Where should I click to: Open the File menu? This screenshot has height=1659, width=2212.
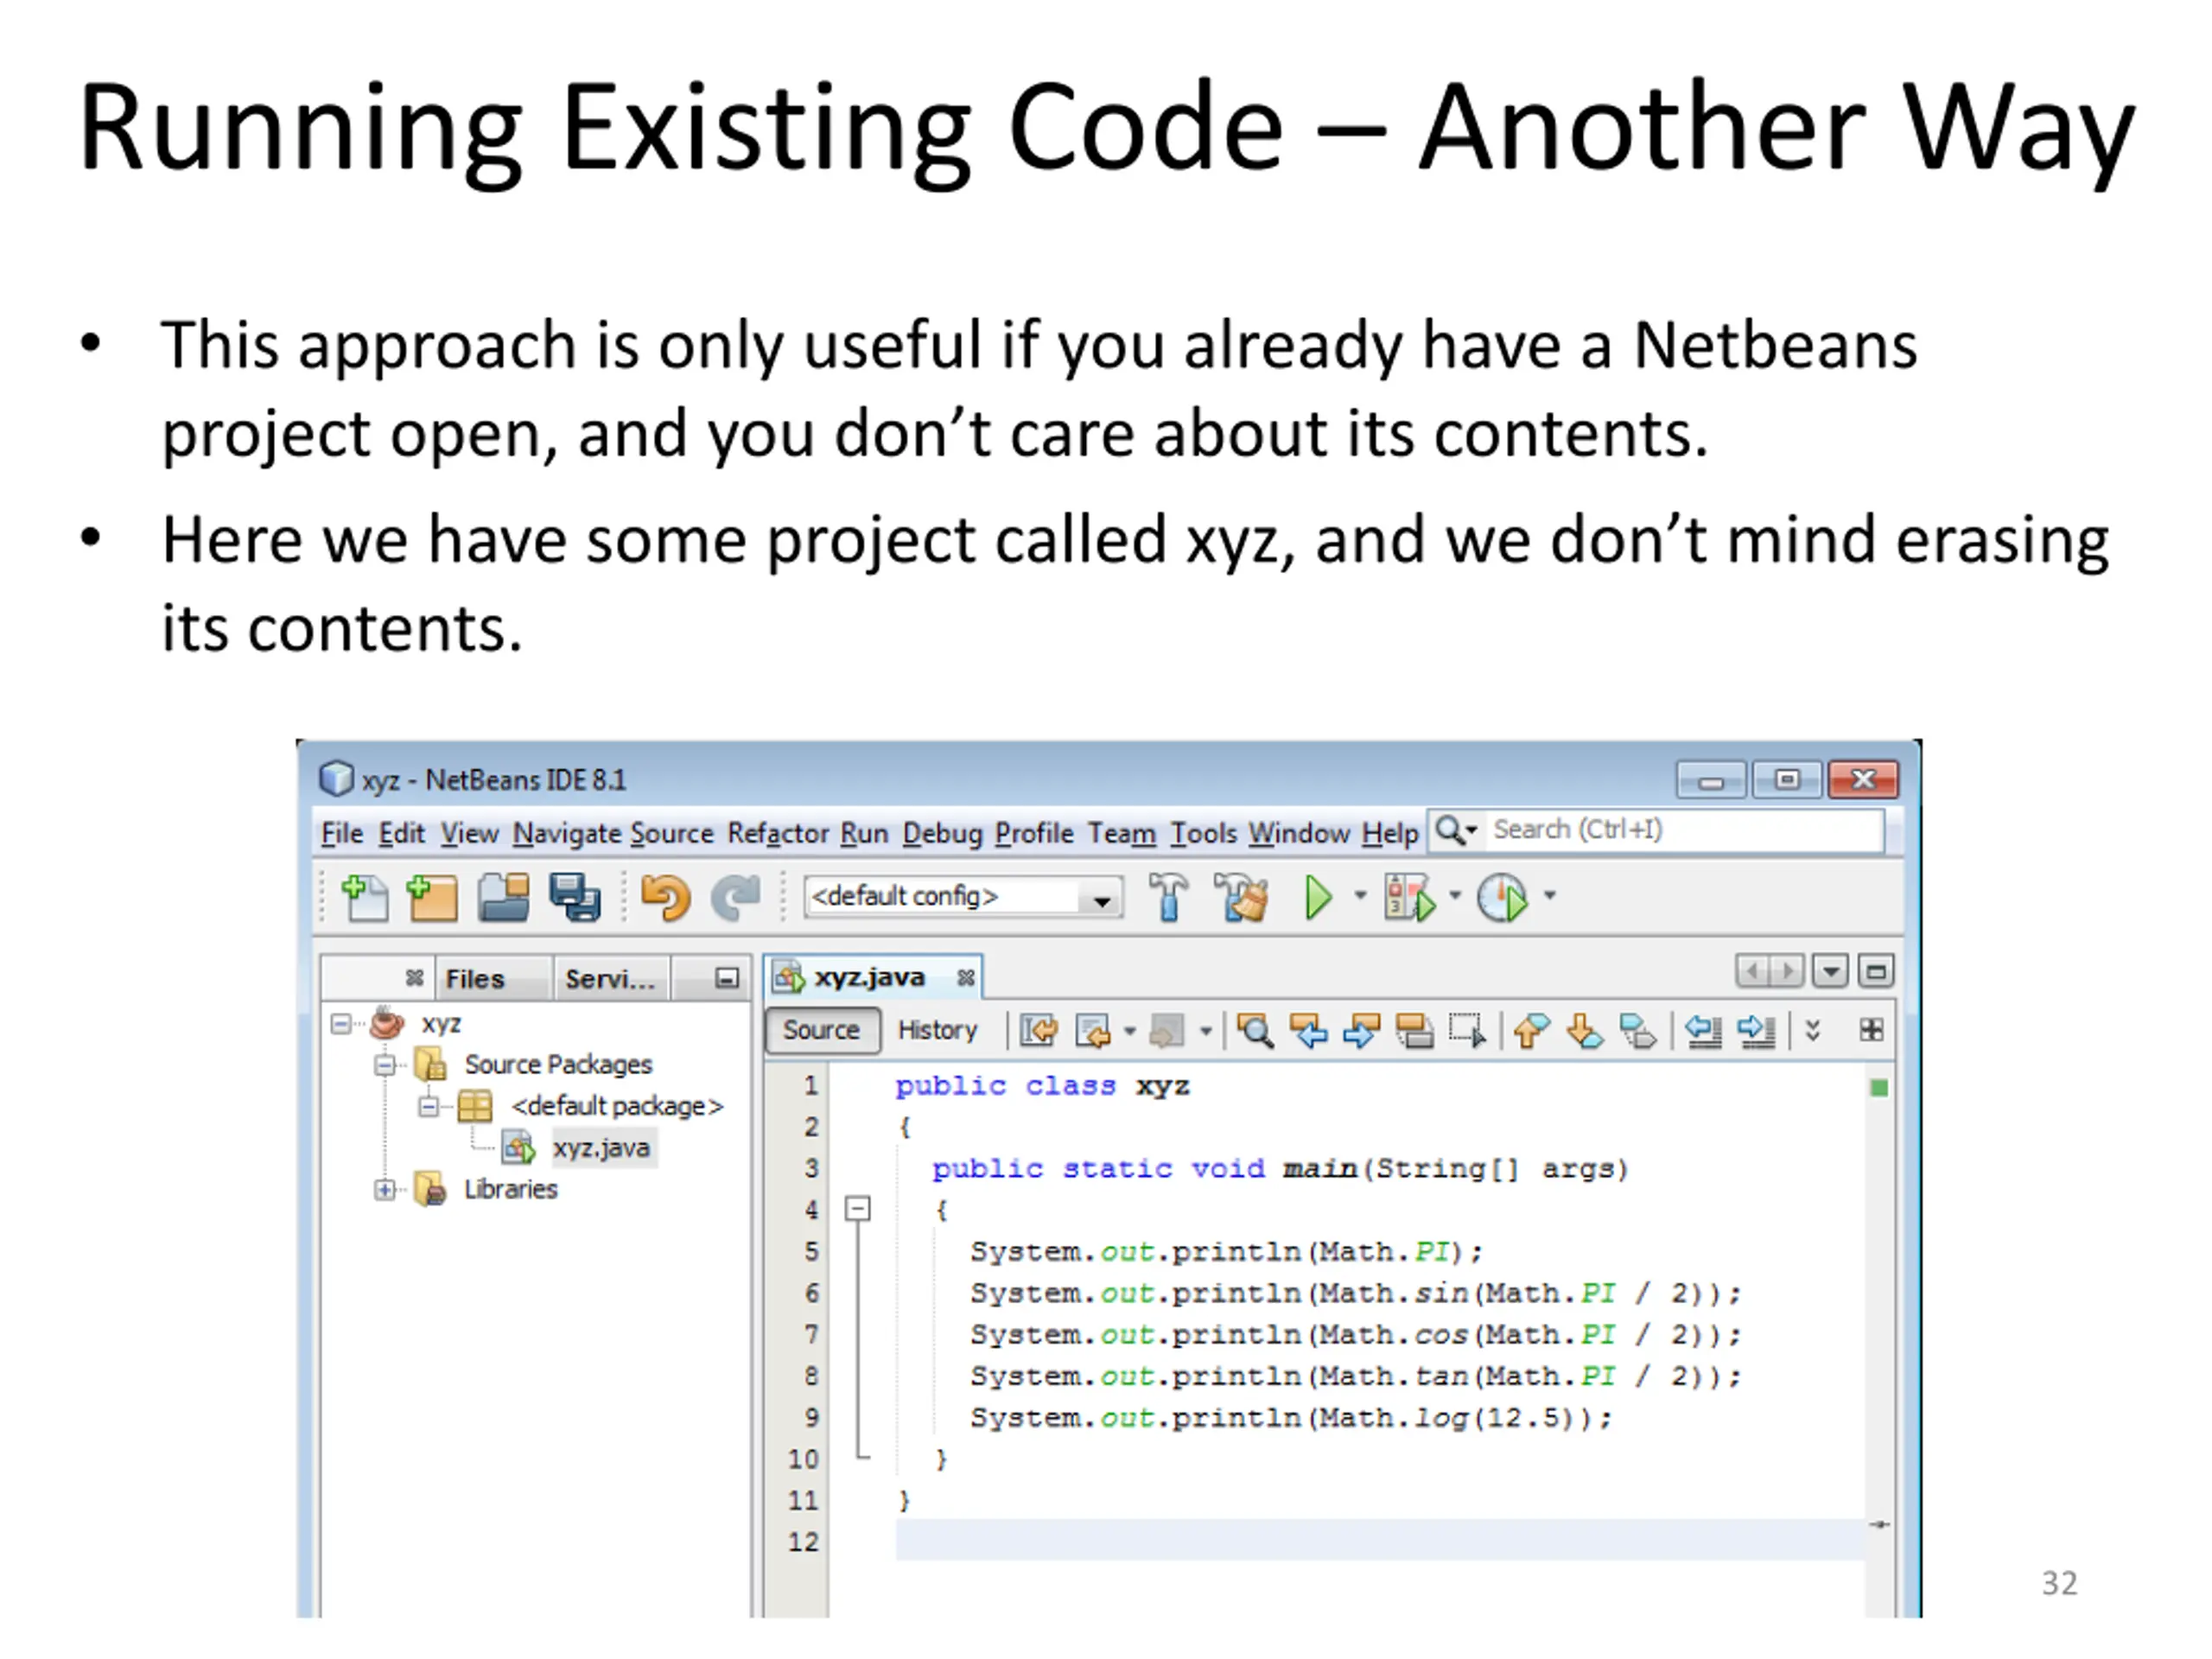[x=342, y=833]
